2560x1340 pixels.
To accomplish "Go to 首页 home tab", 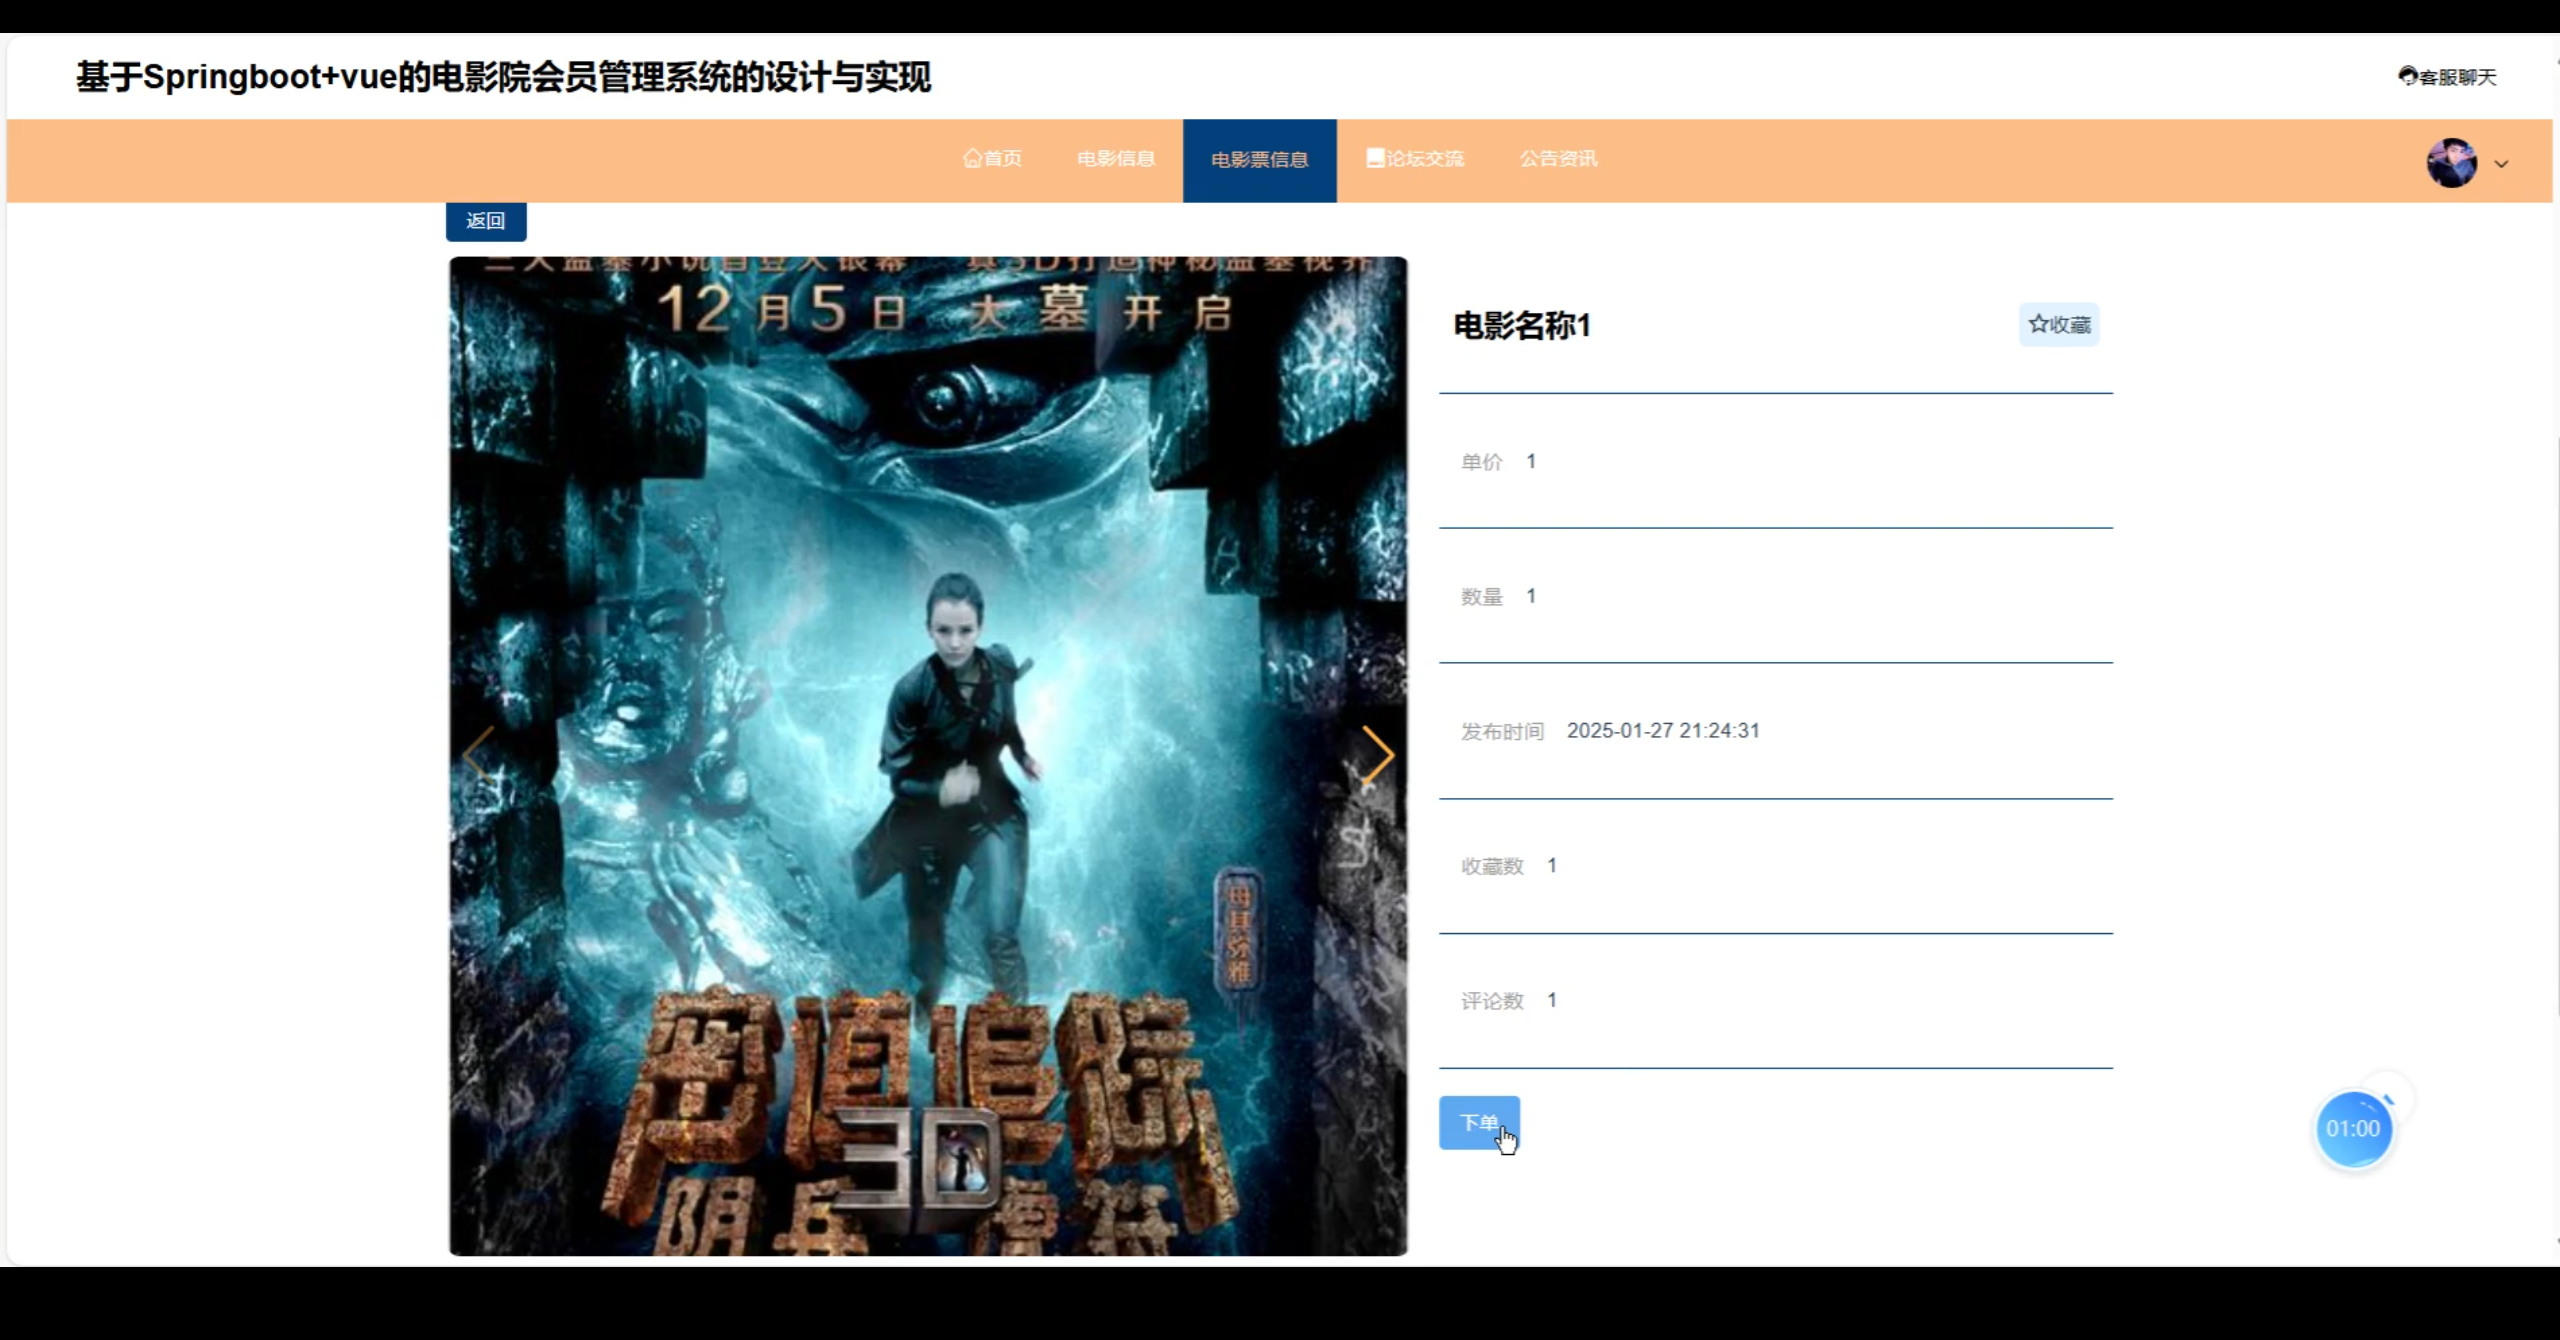I will [x=992, y=159].
